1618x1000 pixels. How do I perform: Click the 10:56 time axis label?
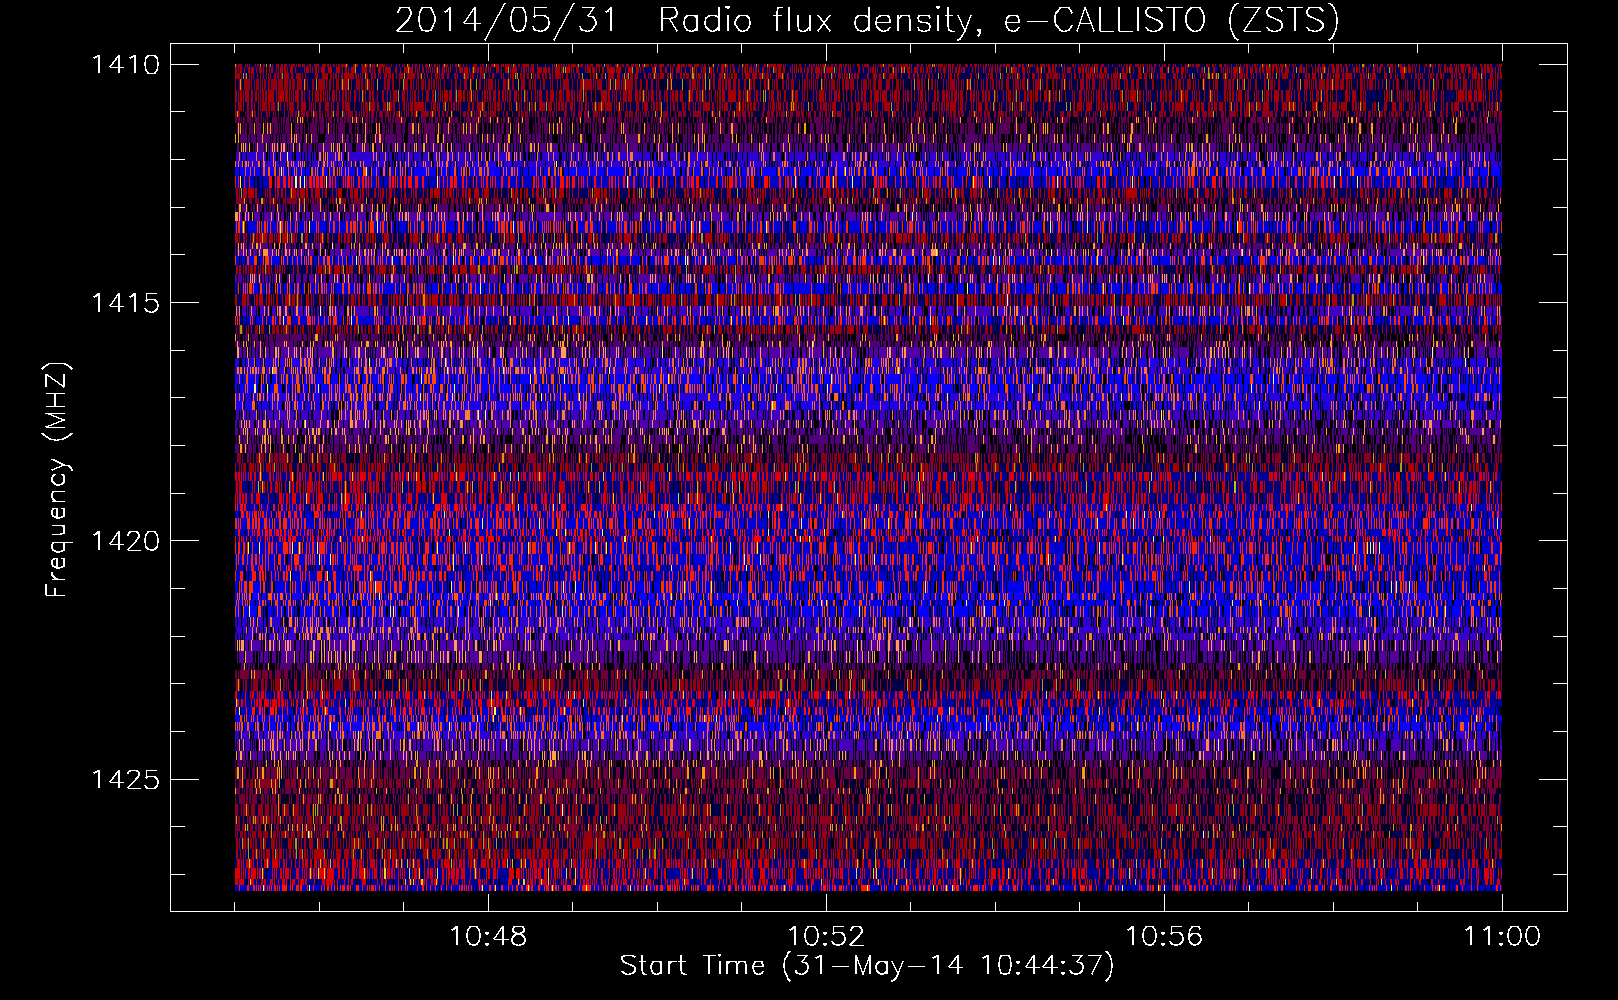1164,937
